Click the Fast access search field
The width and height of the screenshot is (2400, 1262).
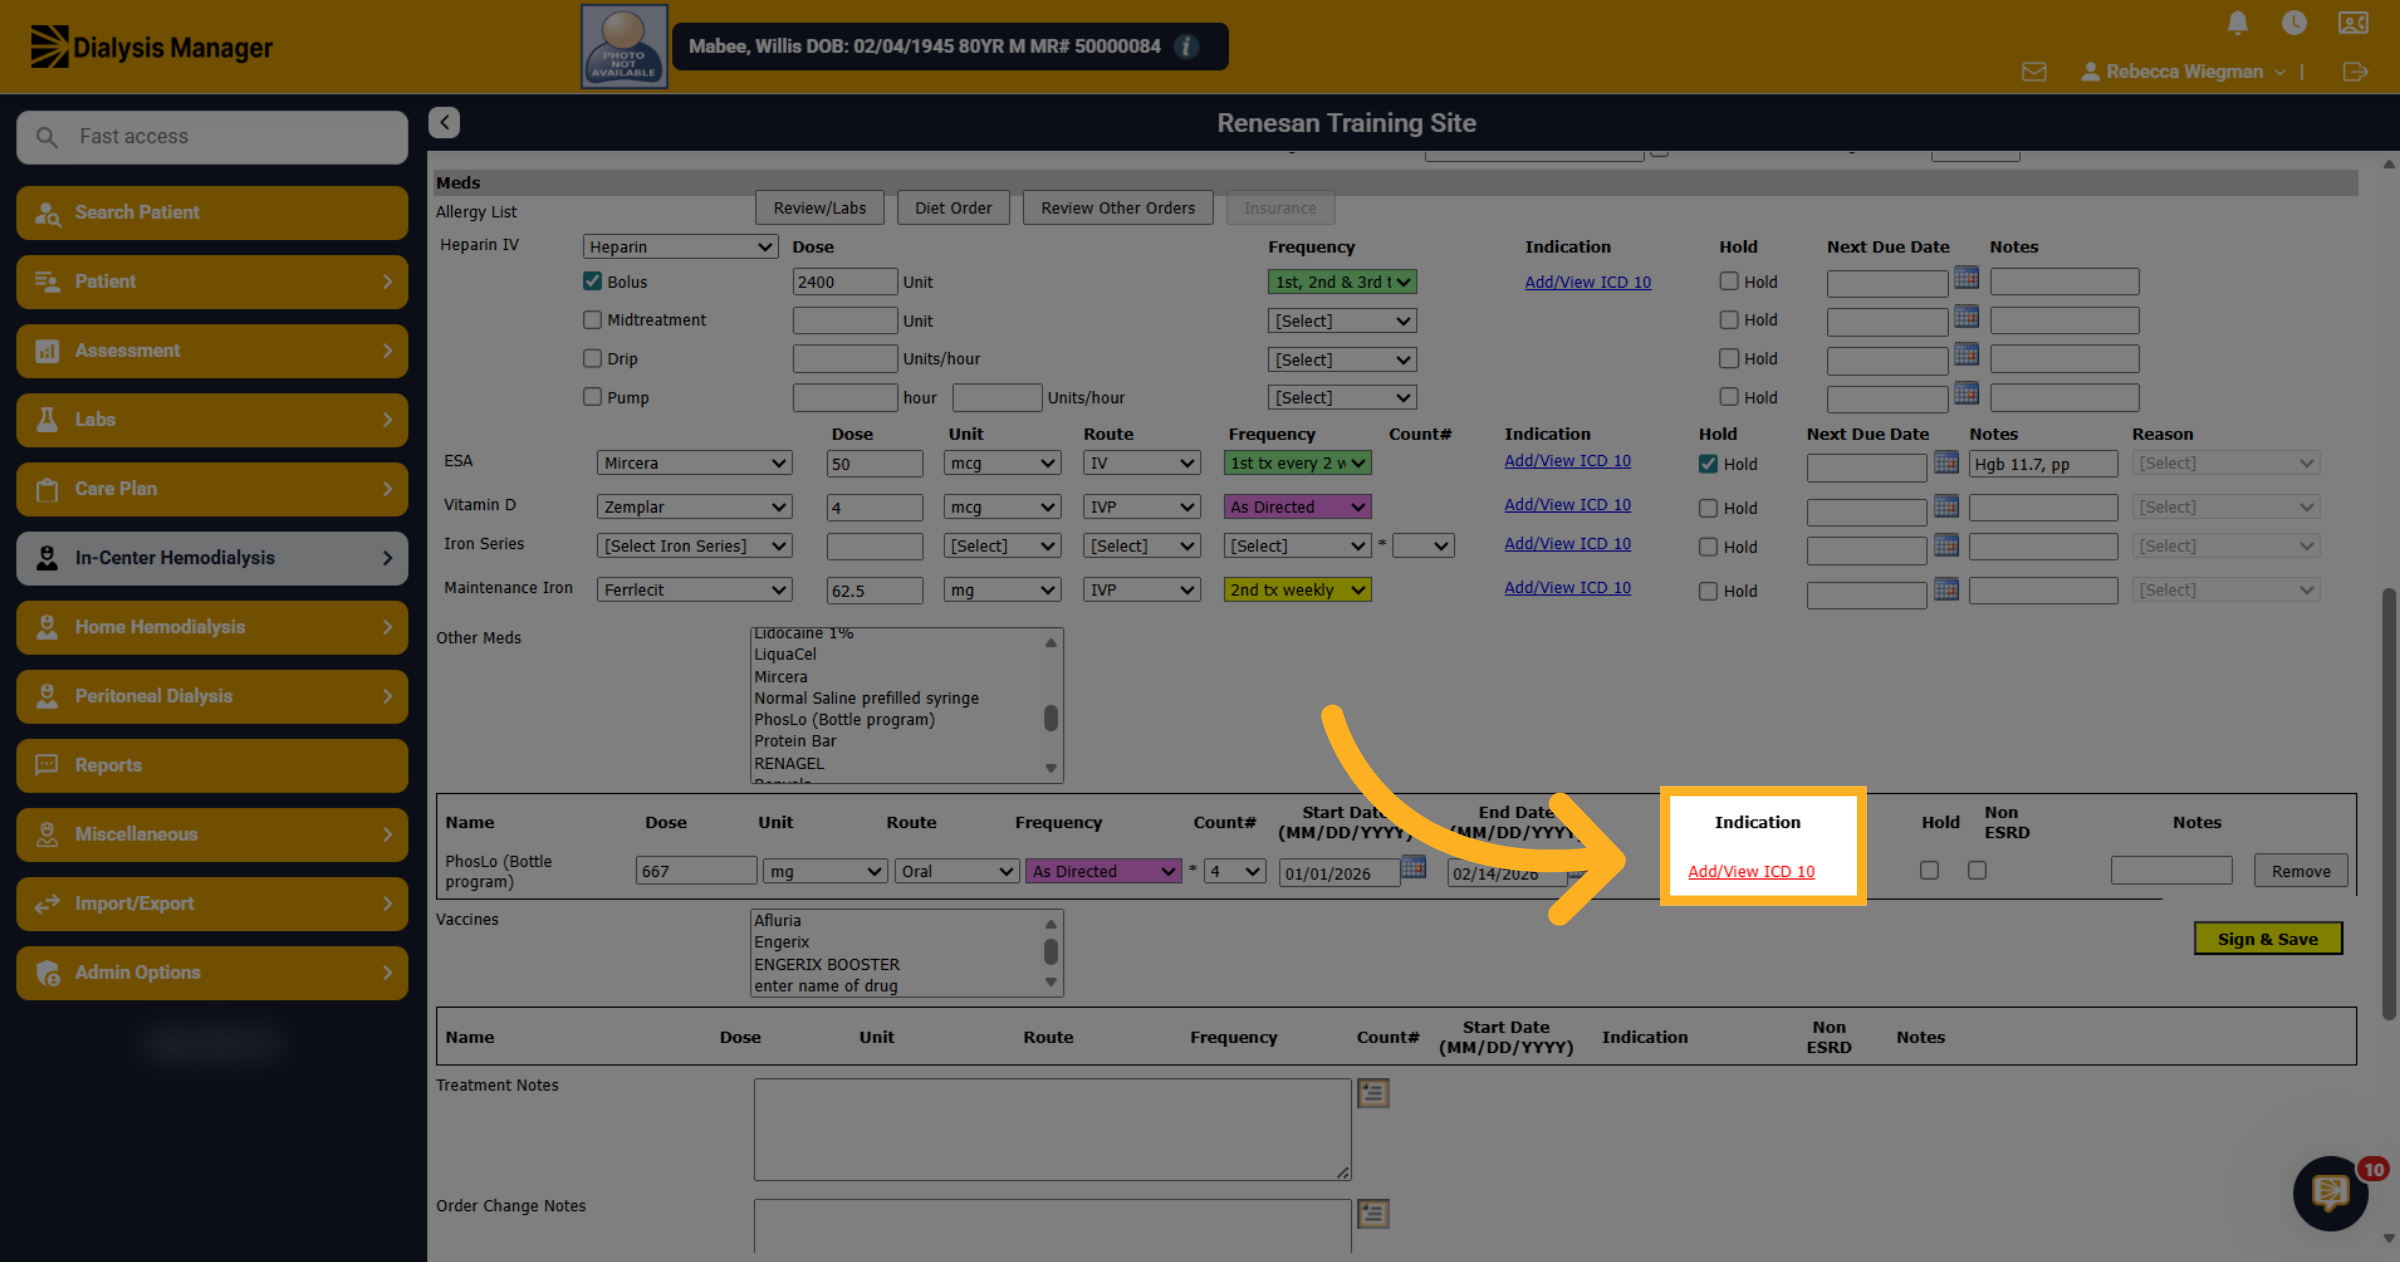[212, 136]
